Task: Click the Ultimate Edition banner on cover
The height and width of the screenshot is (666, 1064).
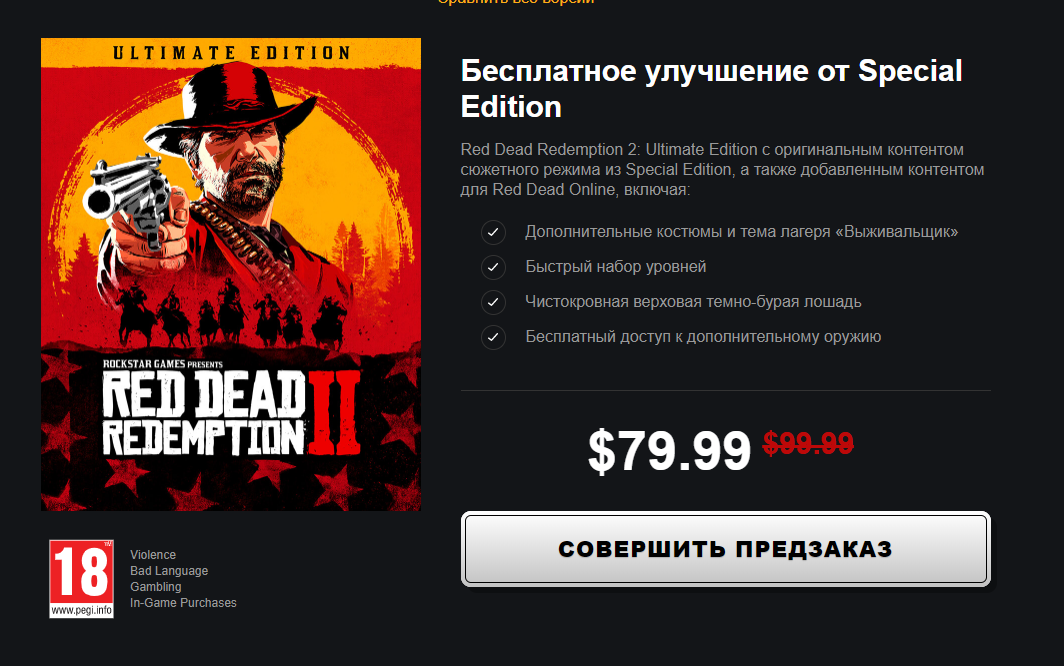Action: 231,53
